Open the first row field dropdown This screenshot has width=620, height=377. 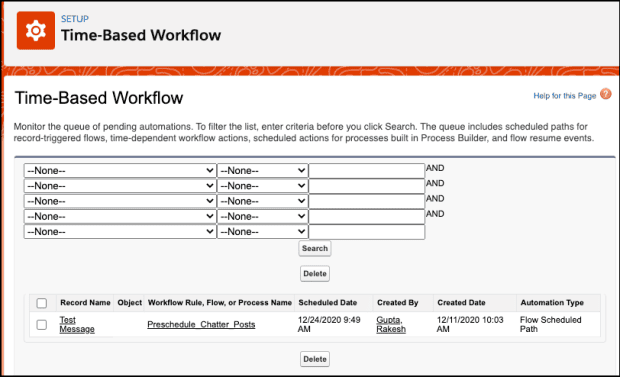tap(120, 171)
